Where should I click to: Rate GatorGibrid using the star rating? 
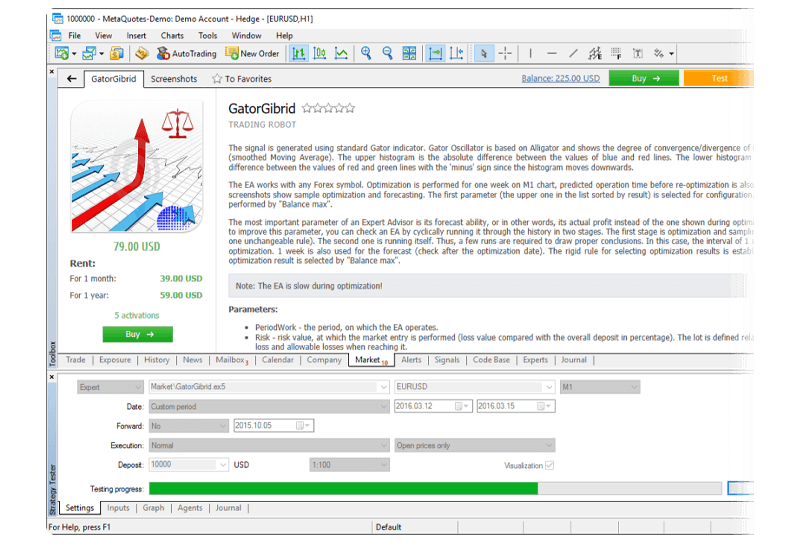pyautogui.click(x=328, y=108)
